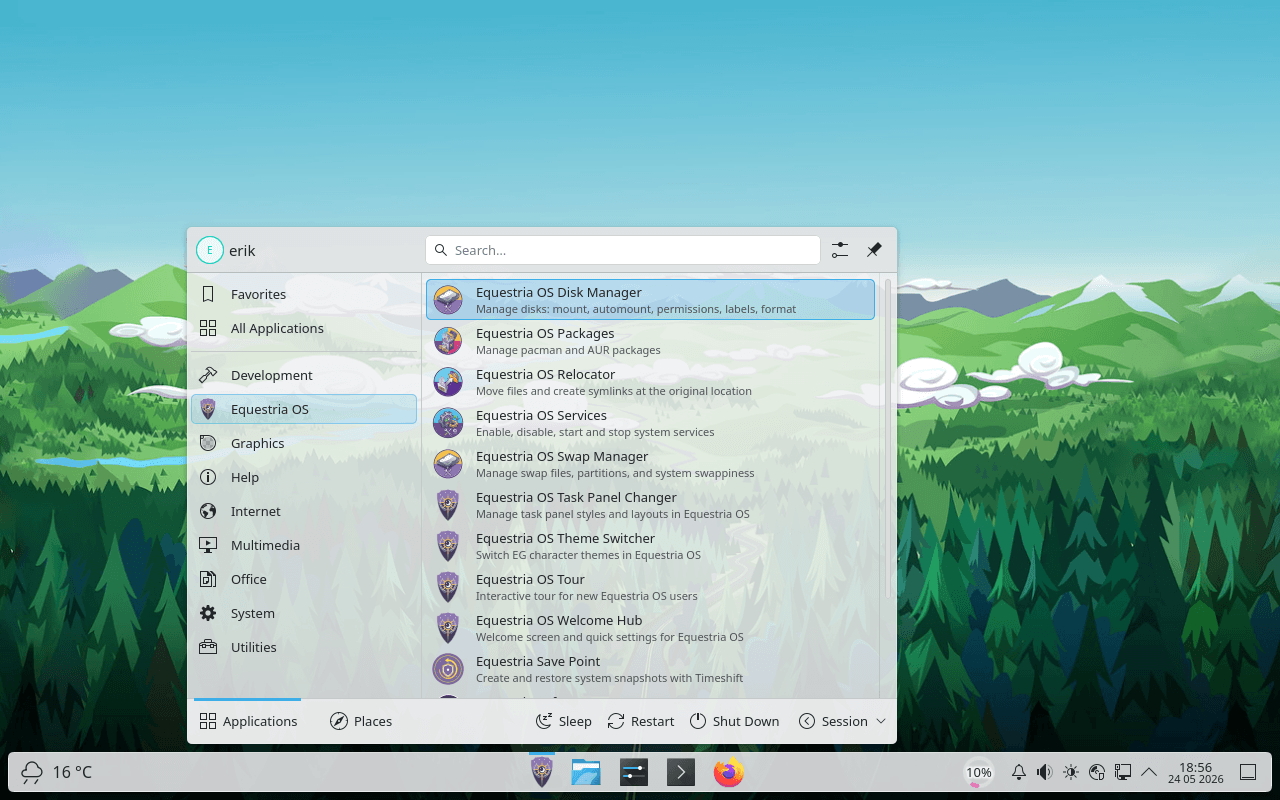This screenshot has height=800, width=1280.
Task: Open the weather widget showing 16 °C
Action: point(57,772)
